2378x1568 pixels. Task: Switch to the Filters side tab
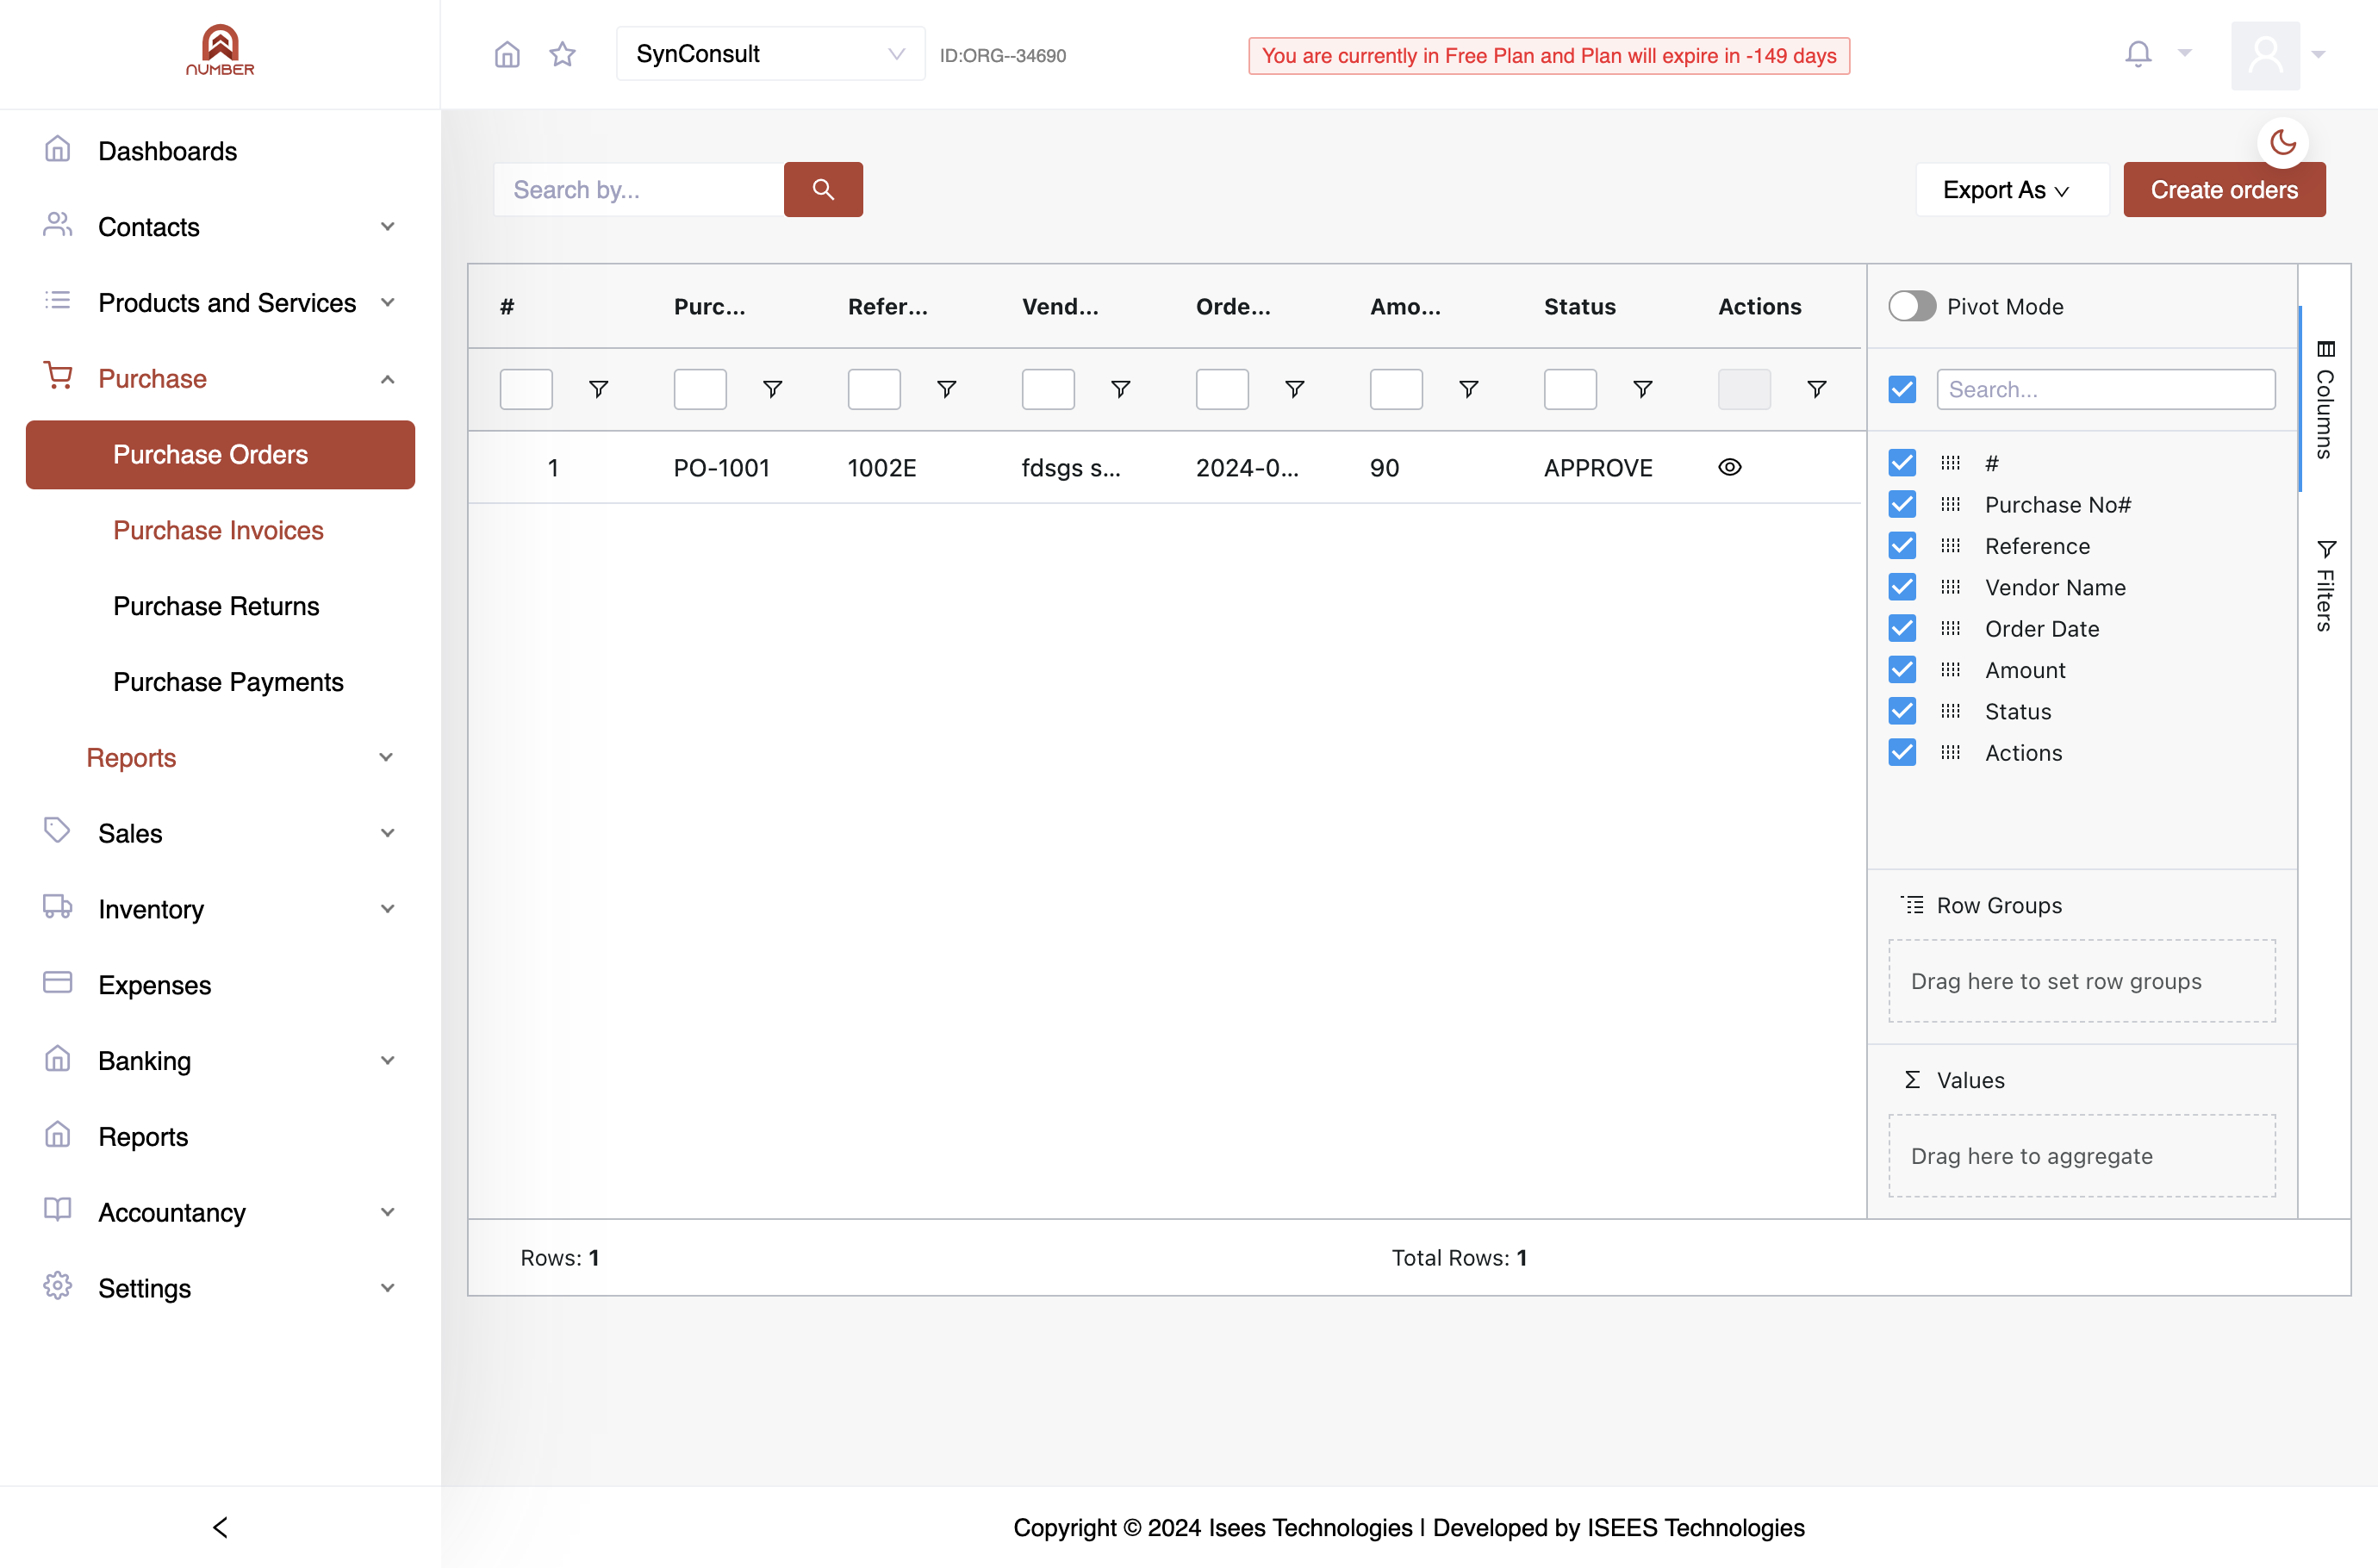coord(2324,585)
